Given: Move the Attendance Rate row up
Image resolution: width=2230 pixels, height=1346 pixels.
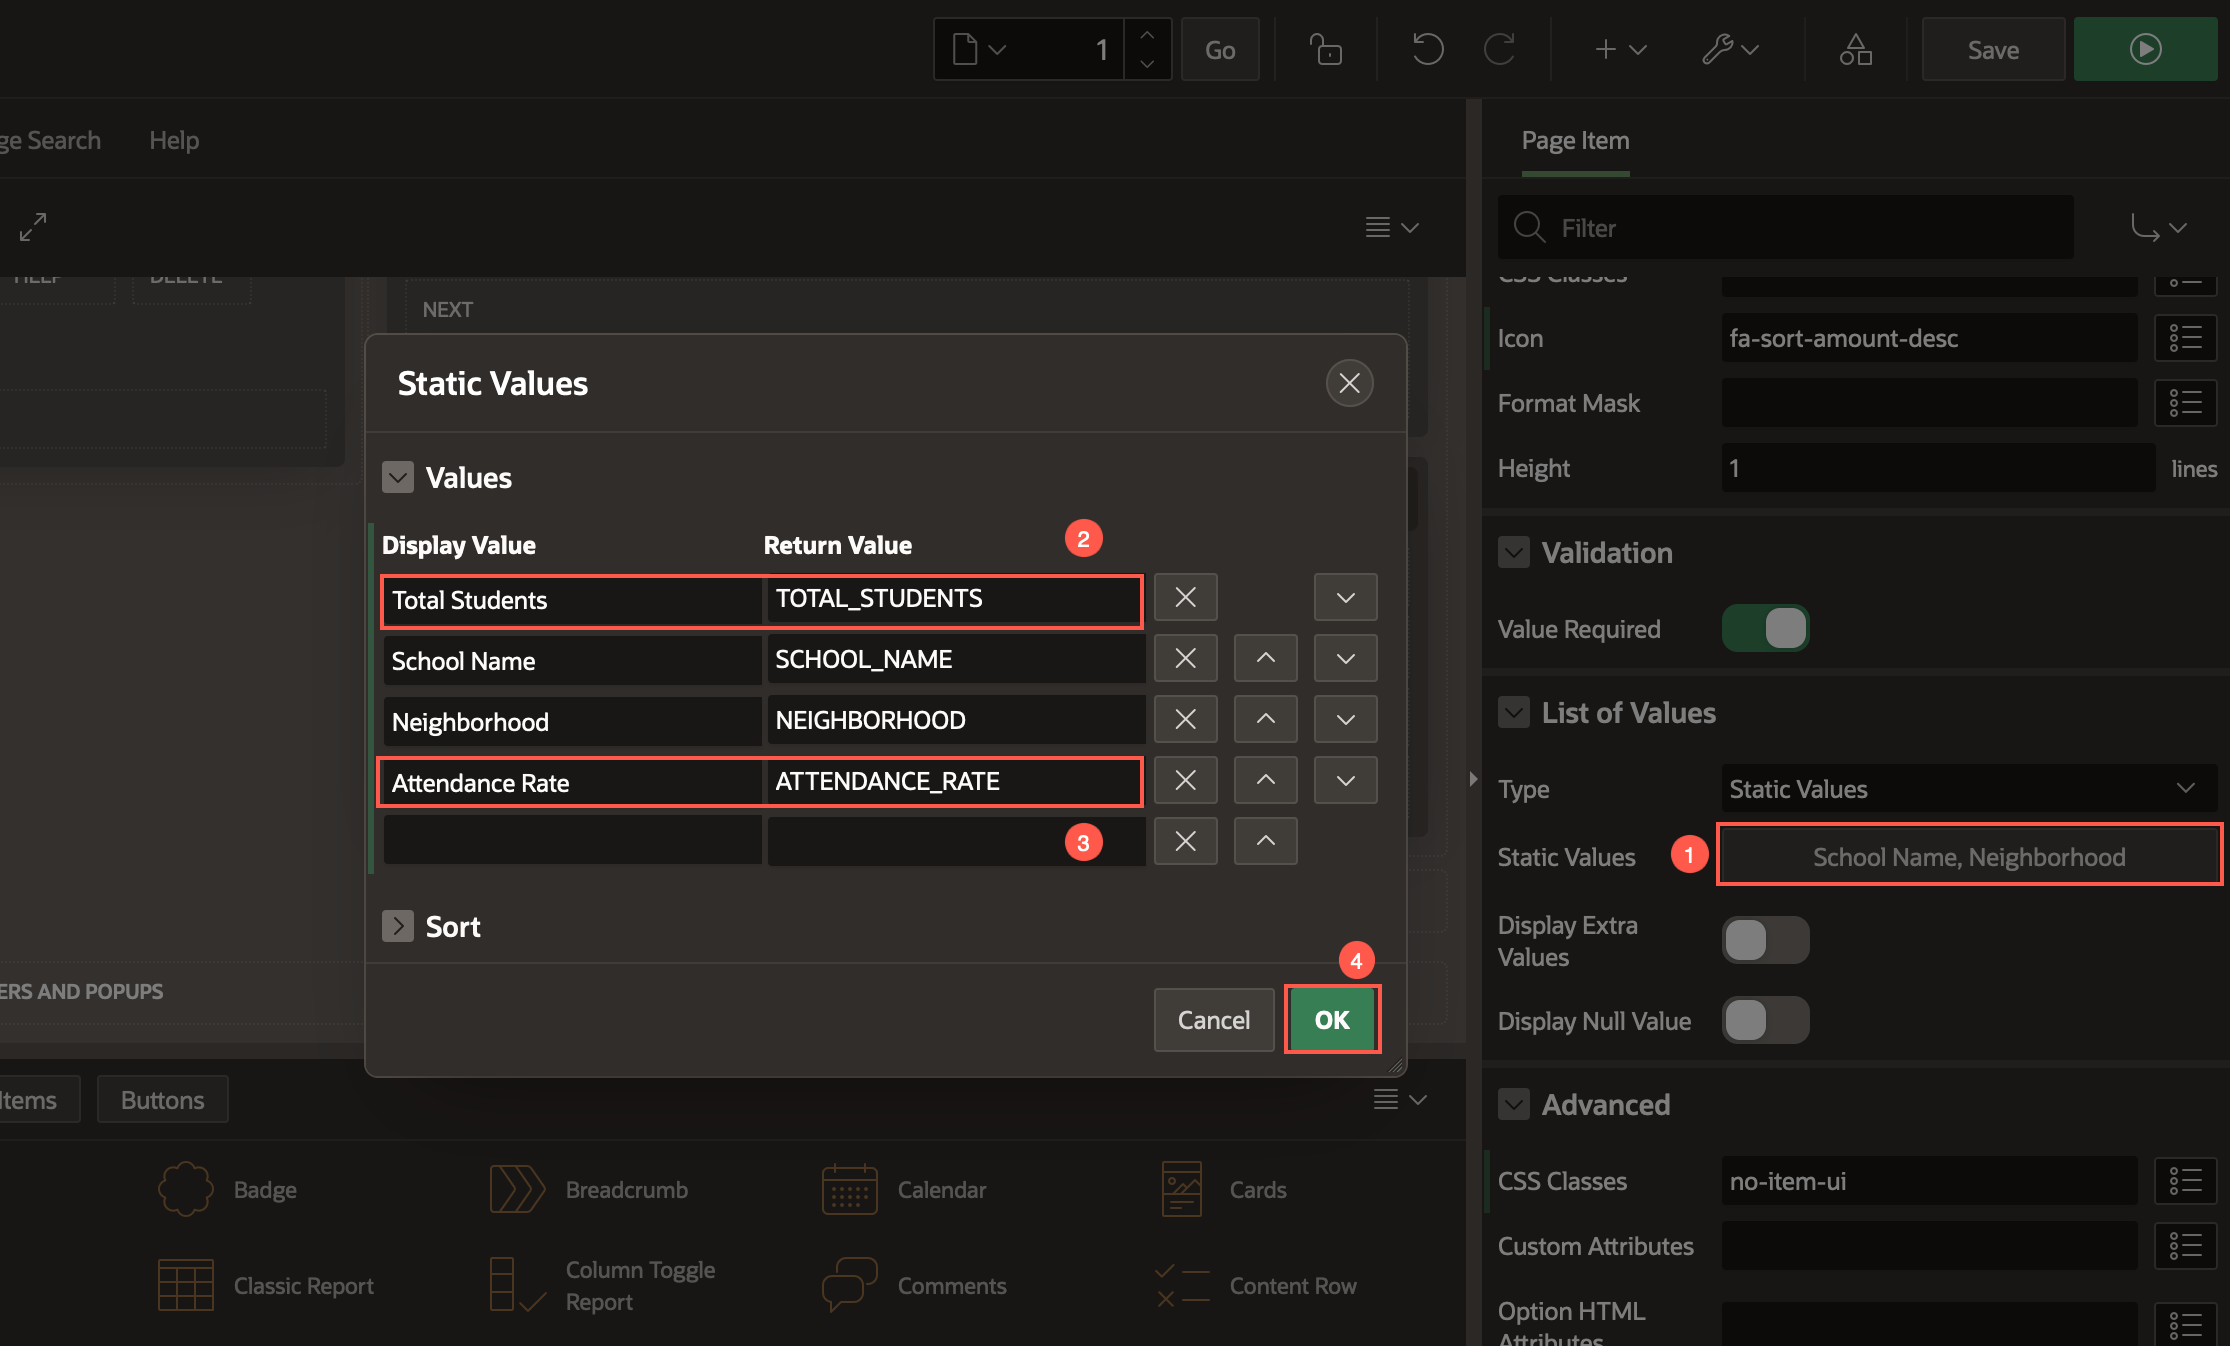Looking at the screenshot, I should [x=1265, y=780].
